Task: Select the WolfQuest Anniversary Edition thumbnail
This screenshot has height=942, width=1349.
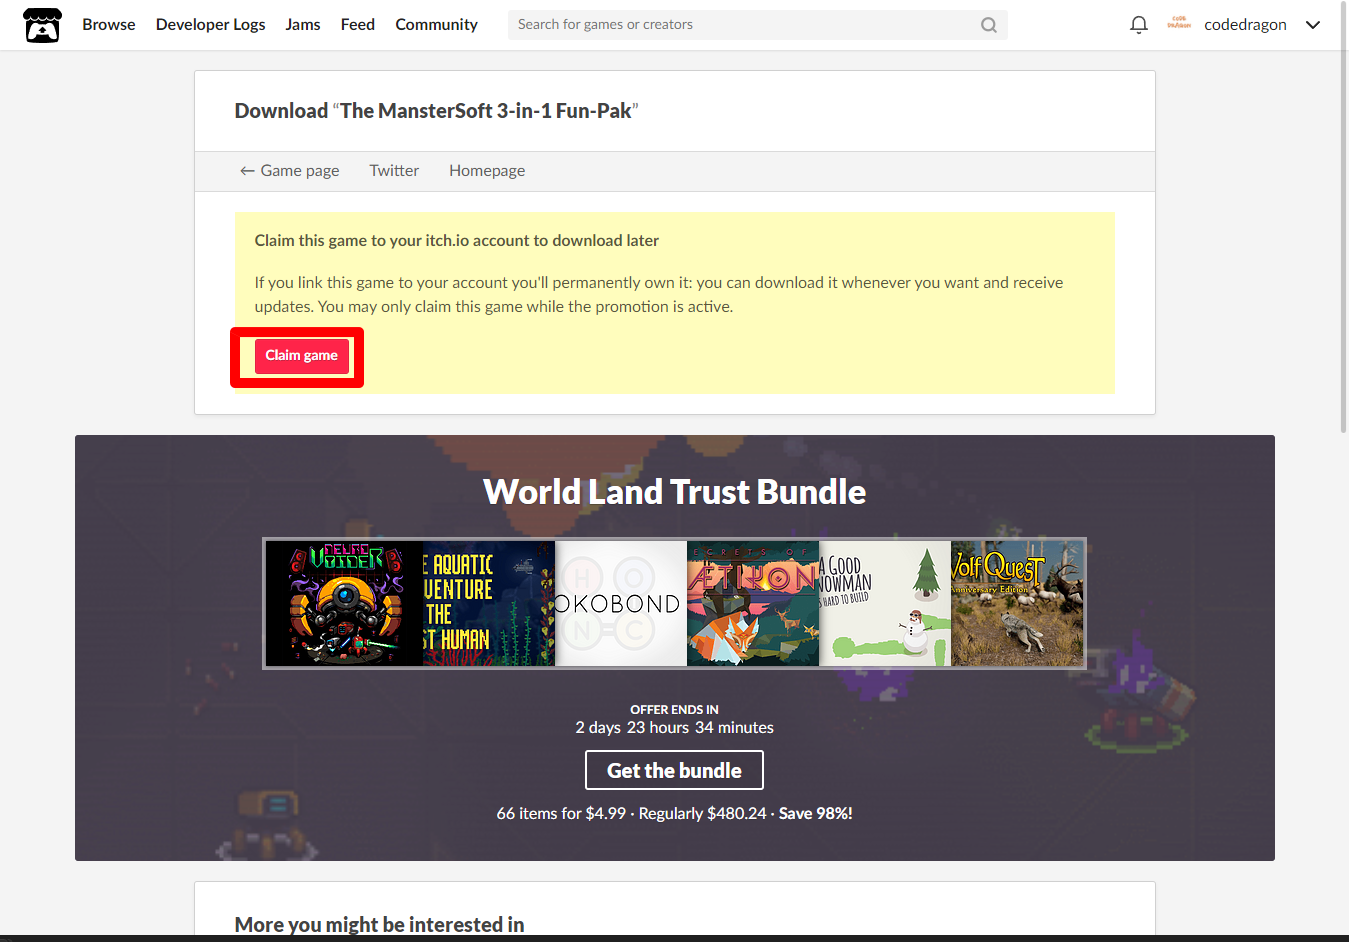Action: 1017,604
